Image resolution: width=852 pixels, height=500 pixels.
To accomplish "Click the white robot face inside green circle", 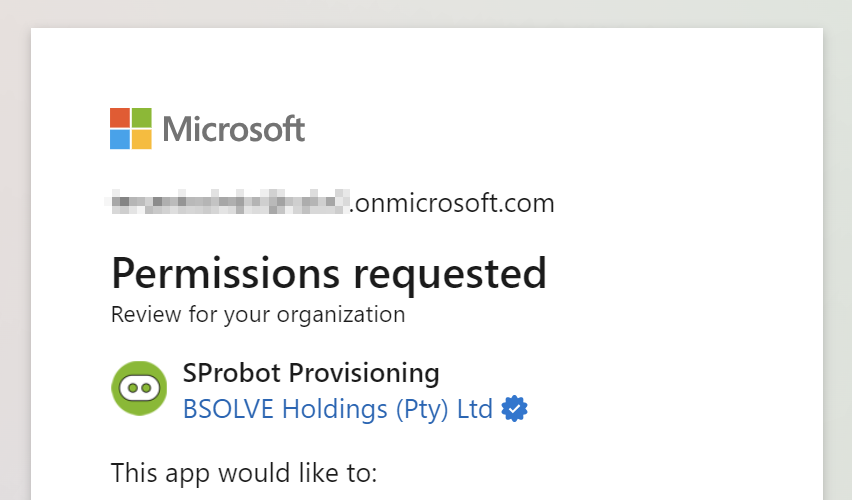I will (139, 388).
